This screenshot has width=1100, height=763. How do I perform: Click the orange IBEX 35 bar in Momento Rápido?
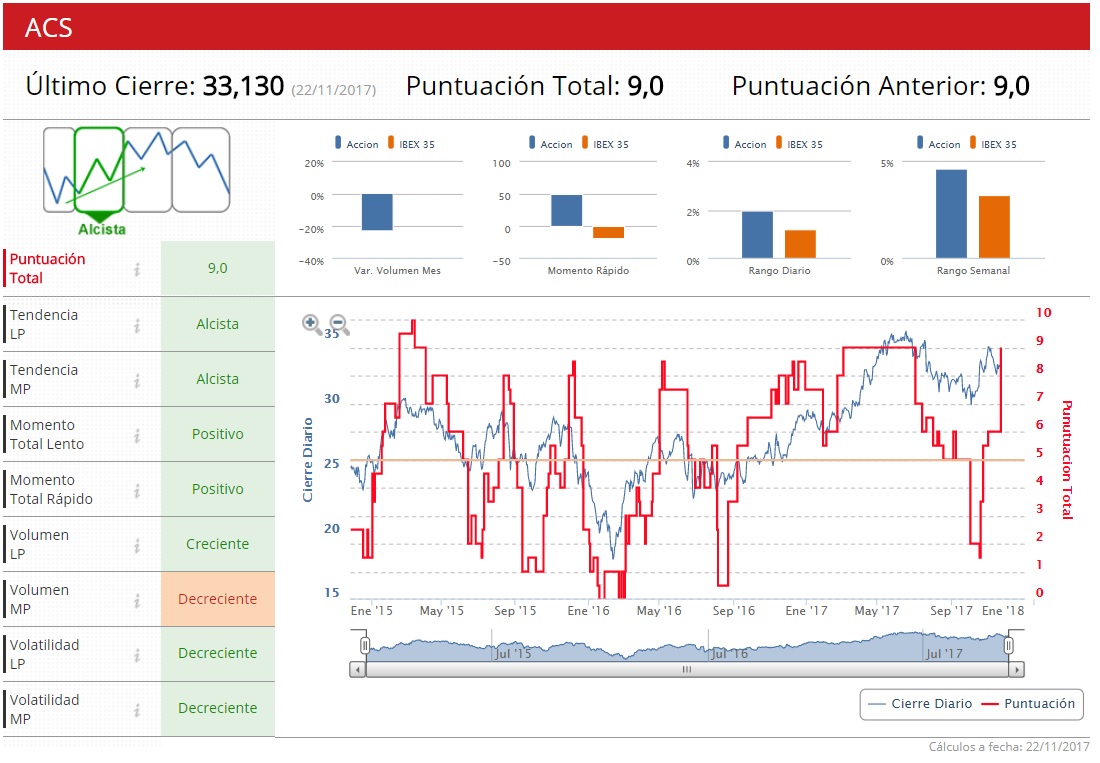point(608,232)
